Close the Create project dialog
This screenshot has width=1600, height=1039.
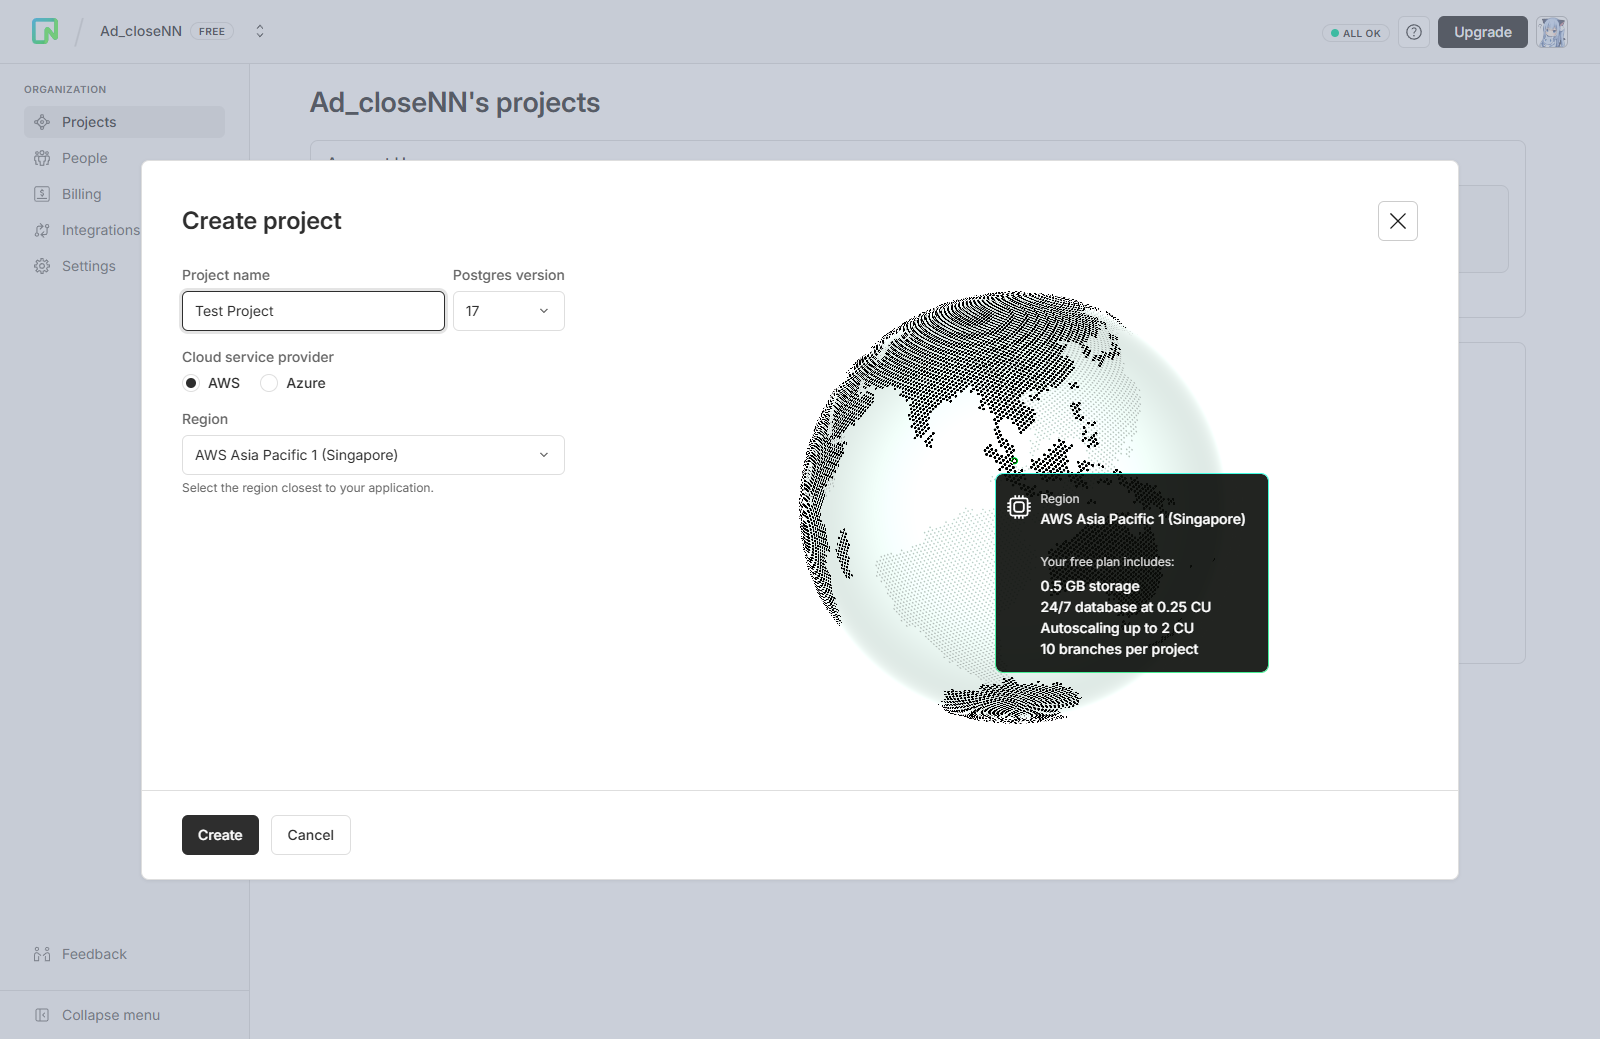(x=1398, y=221)
